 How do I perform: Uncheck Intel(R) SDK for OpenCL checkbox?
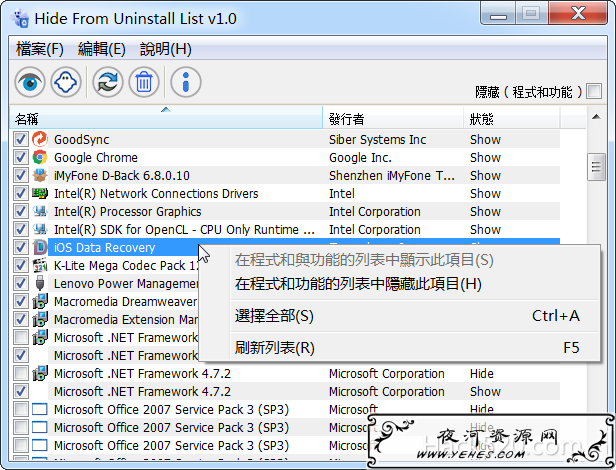(x=20, y=229)
